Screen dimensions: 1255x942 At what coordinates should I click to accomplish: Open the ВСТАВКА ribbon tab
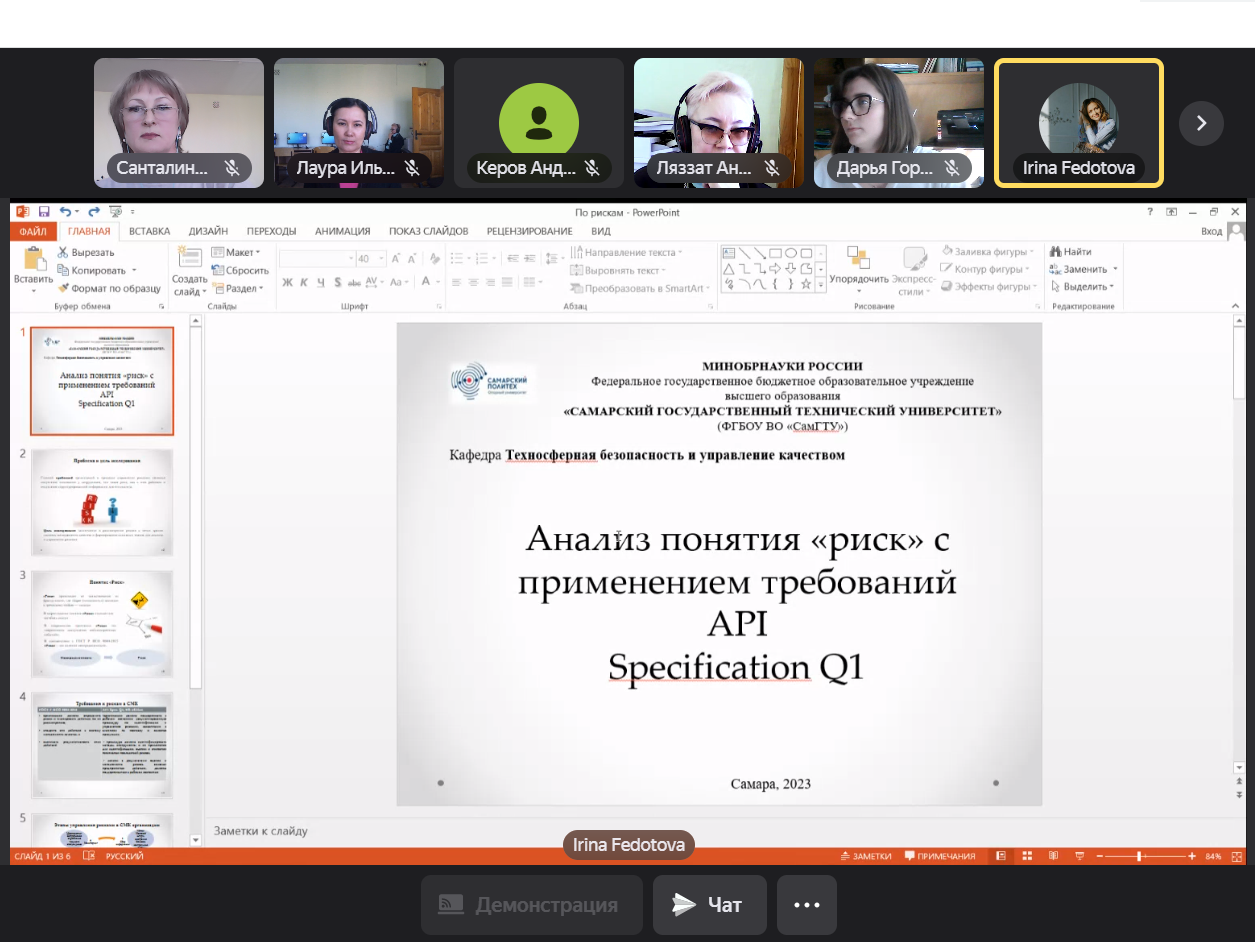149,231
